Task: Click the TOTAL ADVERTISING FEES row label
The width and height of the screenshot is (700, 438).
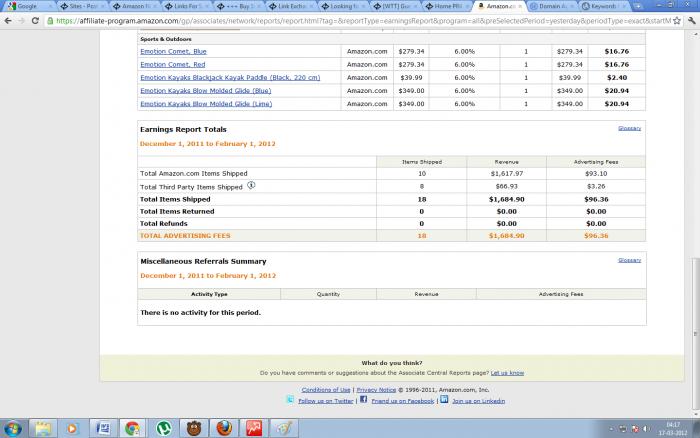Action: (185, 235)
